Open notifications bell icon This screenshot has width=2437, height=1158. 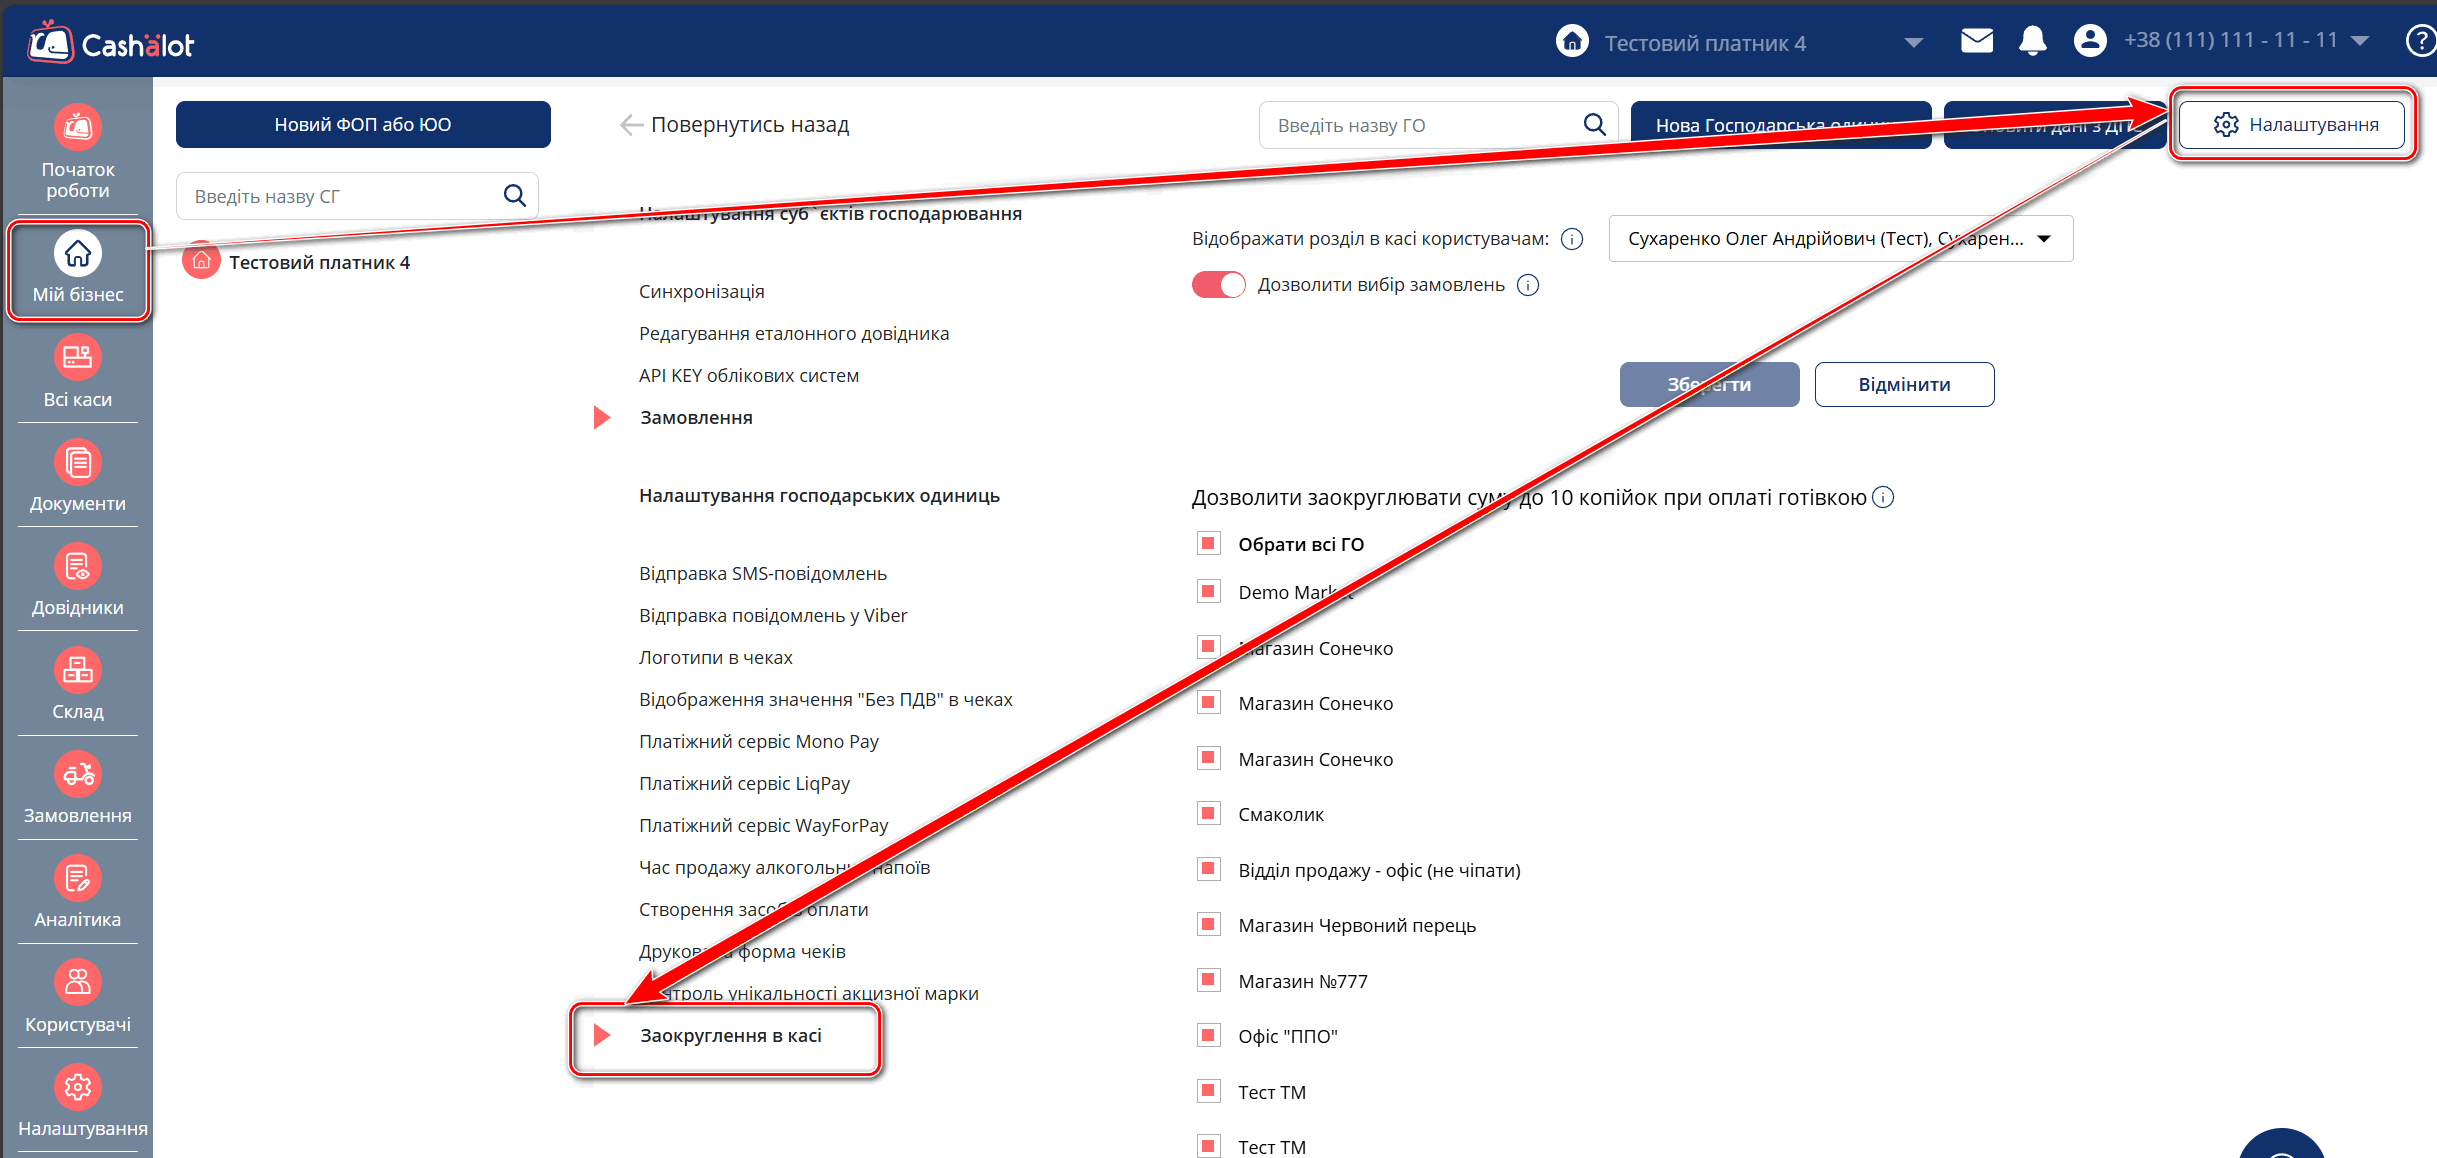pos(2032,41)
